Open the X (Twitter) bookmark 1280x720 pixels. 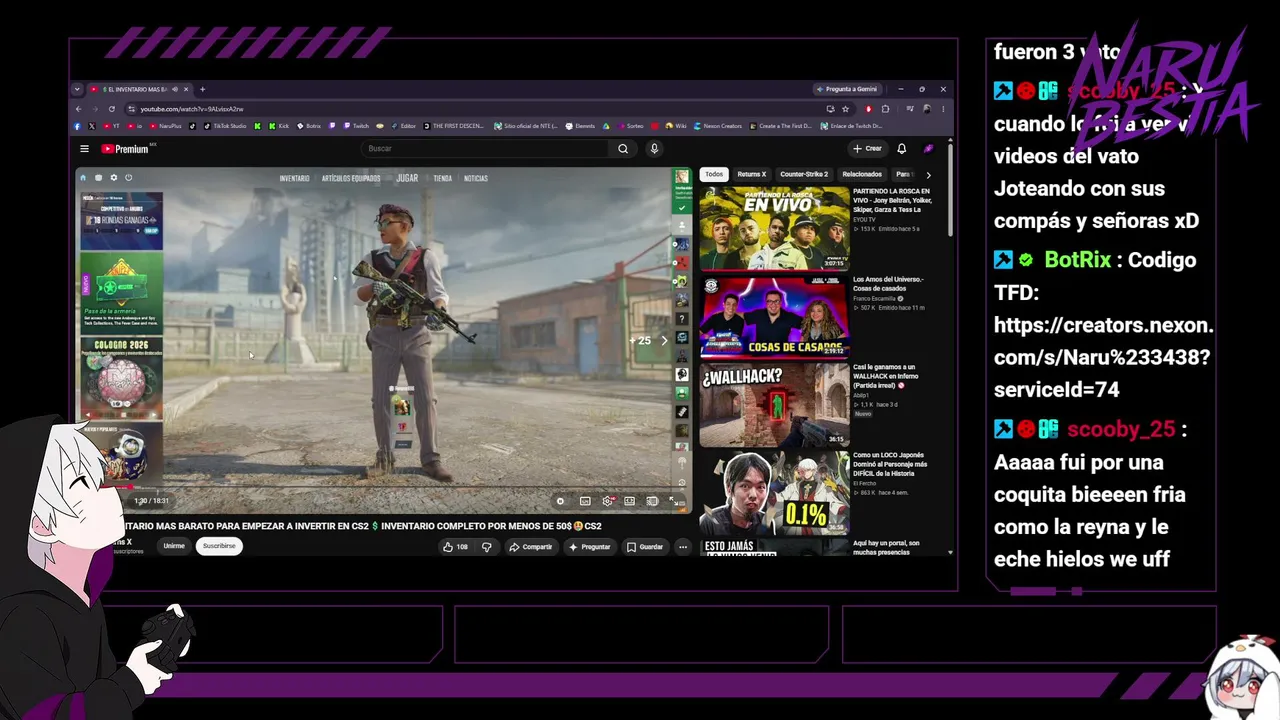pyautogui.click(x=92, y=126)
